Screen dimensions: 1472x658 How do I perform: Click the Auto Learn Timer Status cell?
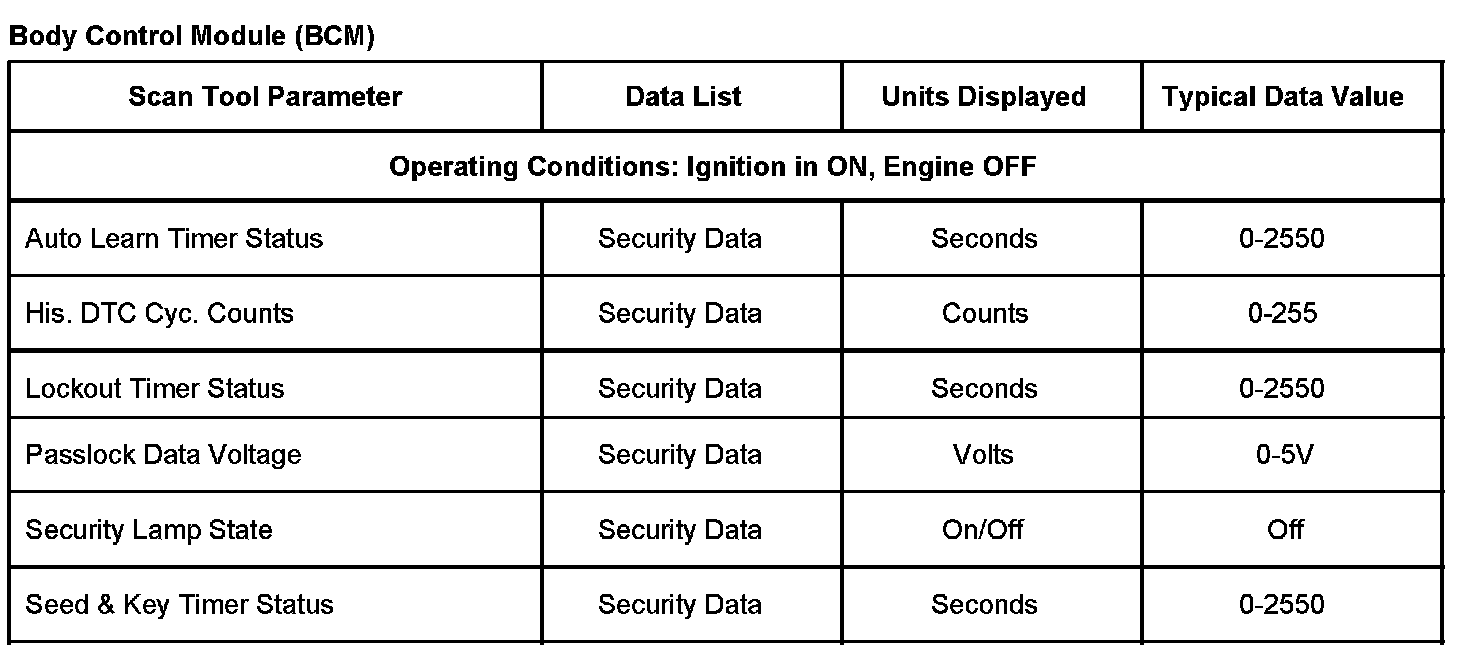click(x=174, y=239)
